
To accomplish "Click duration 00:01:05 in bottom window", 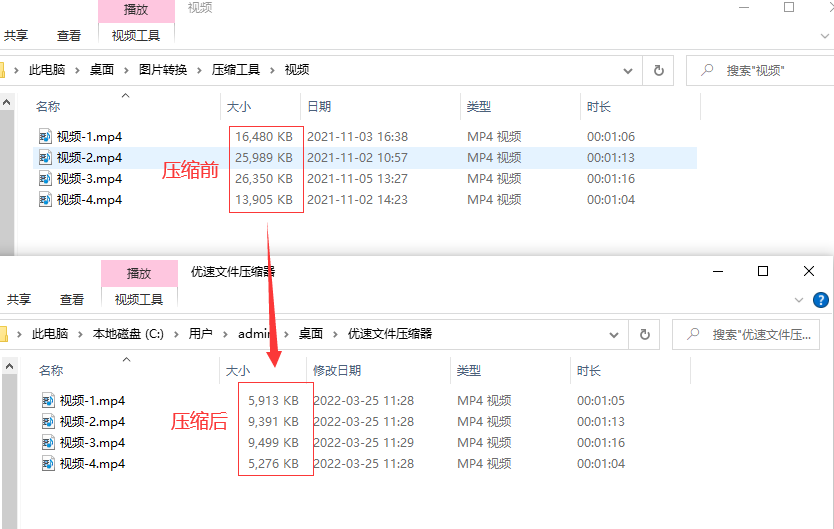I will [x=601, y=400].
